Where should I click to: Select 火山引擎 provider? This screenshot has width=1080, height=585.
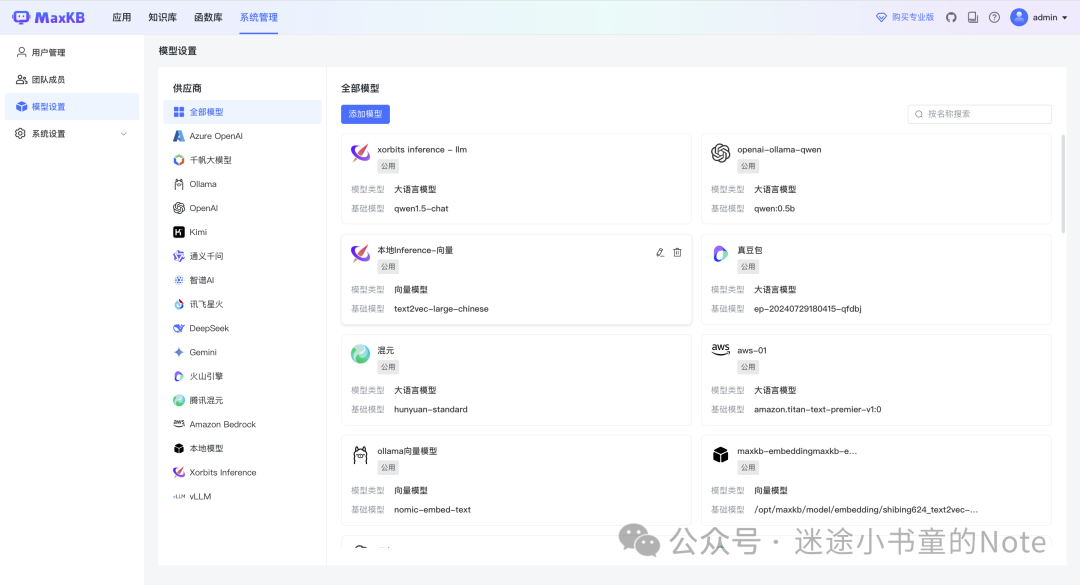[x=242, y=376]
